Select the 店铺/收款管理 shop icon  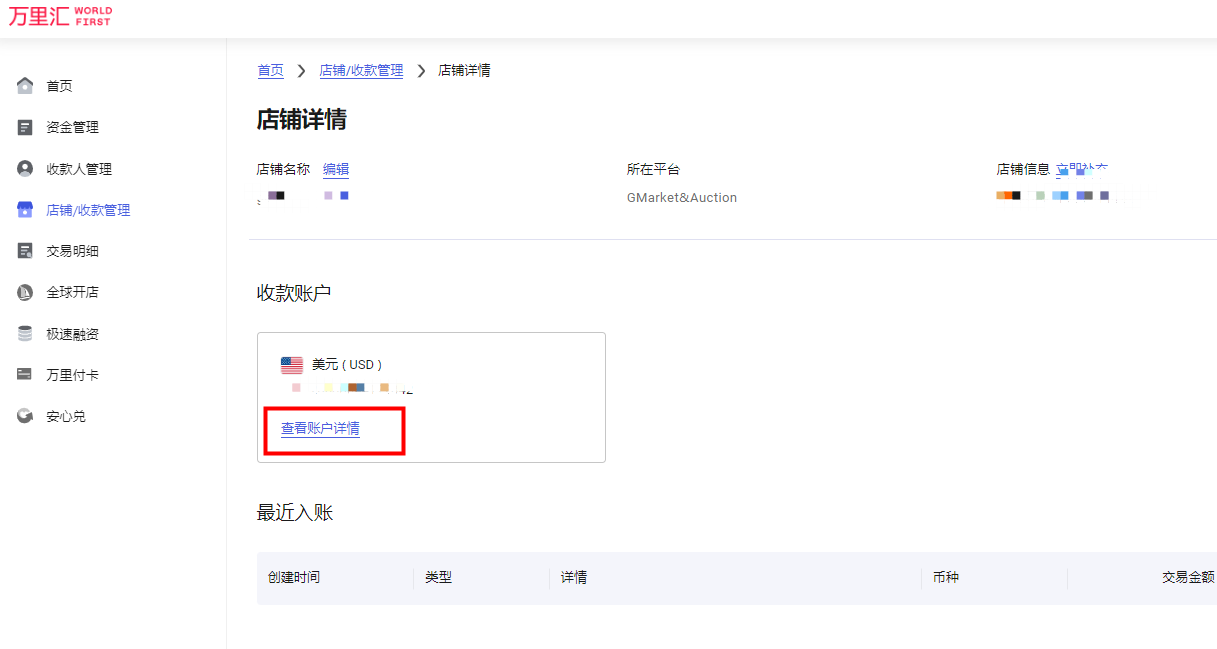coord(25,209)
